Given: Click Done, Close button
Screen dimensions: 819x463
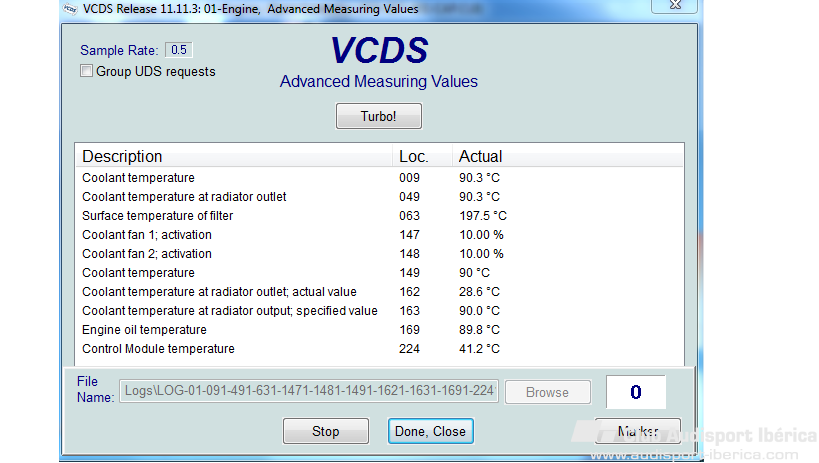Looking at the screenshot, I should pyautogui.click(x=430, y=431).
